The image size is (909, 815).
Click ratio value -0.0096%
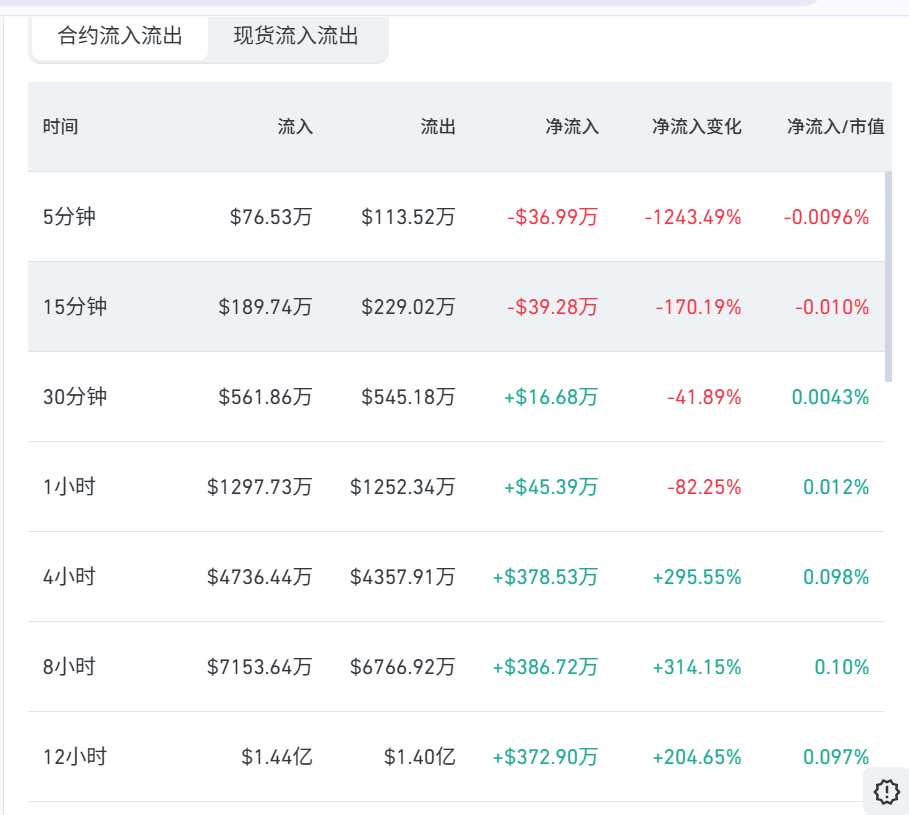(826, 217)
